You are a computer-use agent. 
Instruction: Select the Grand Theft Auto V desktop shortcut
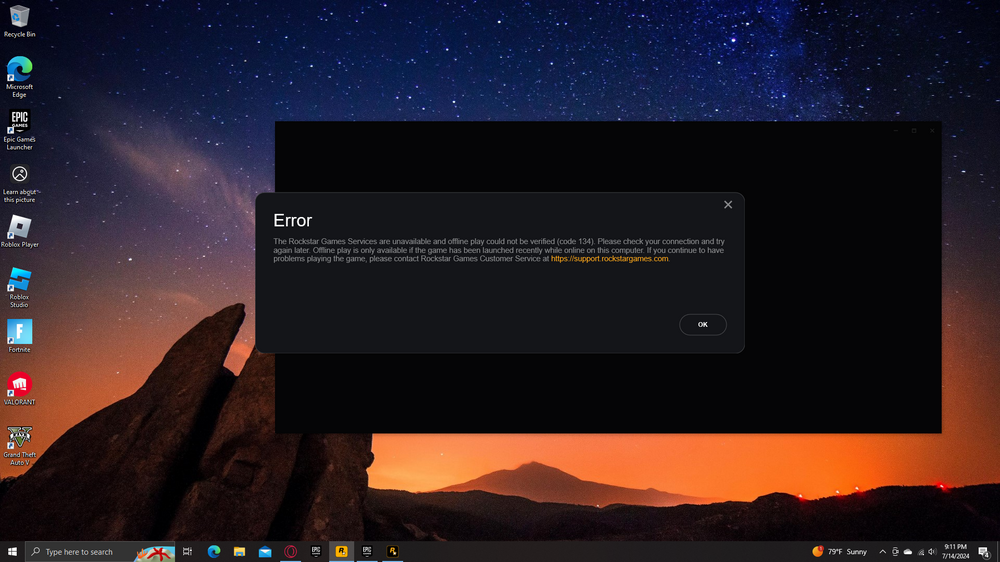click(19, 446)
